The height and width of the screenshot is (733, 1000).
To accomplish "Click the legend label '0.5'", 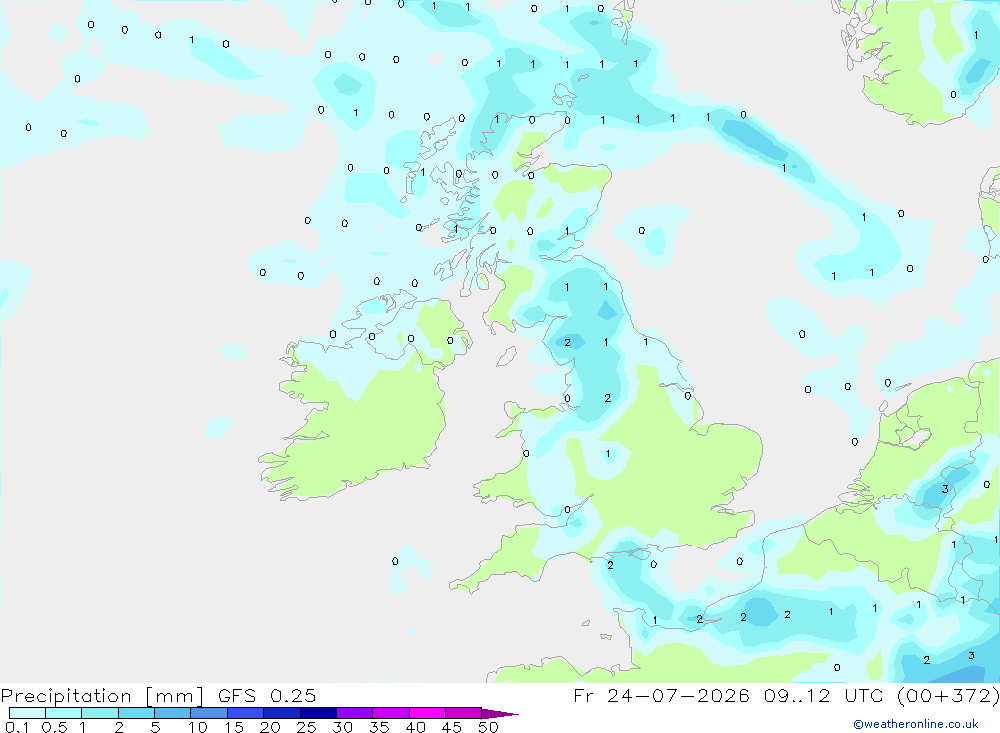I will click(x=54, y=727).
